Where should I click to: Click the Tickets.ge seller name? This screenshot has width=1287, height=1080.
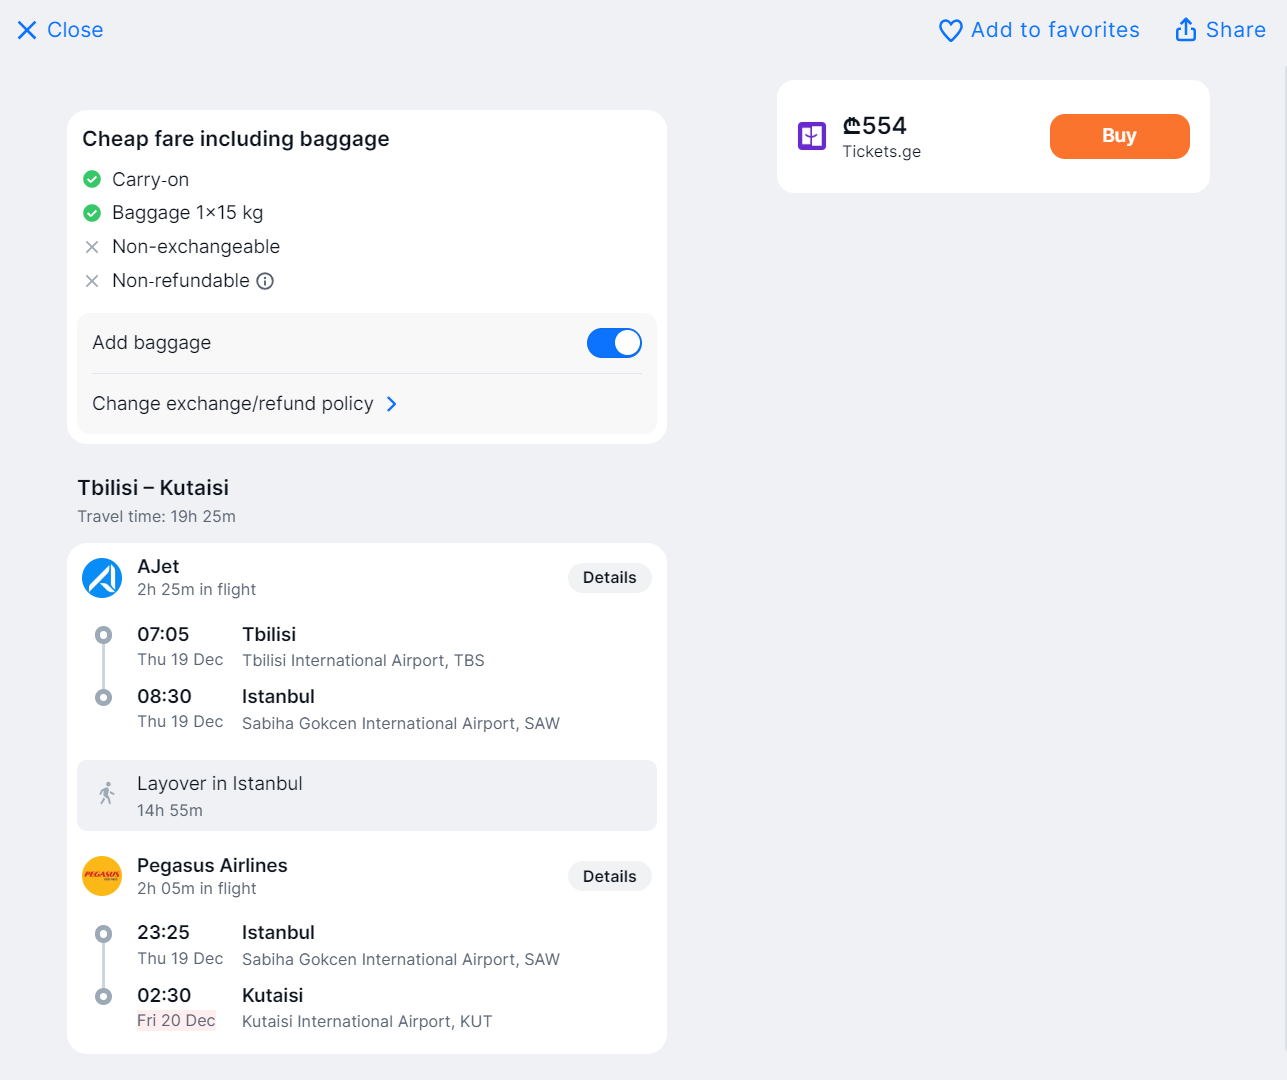tap(881, 152)
